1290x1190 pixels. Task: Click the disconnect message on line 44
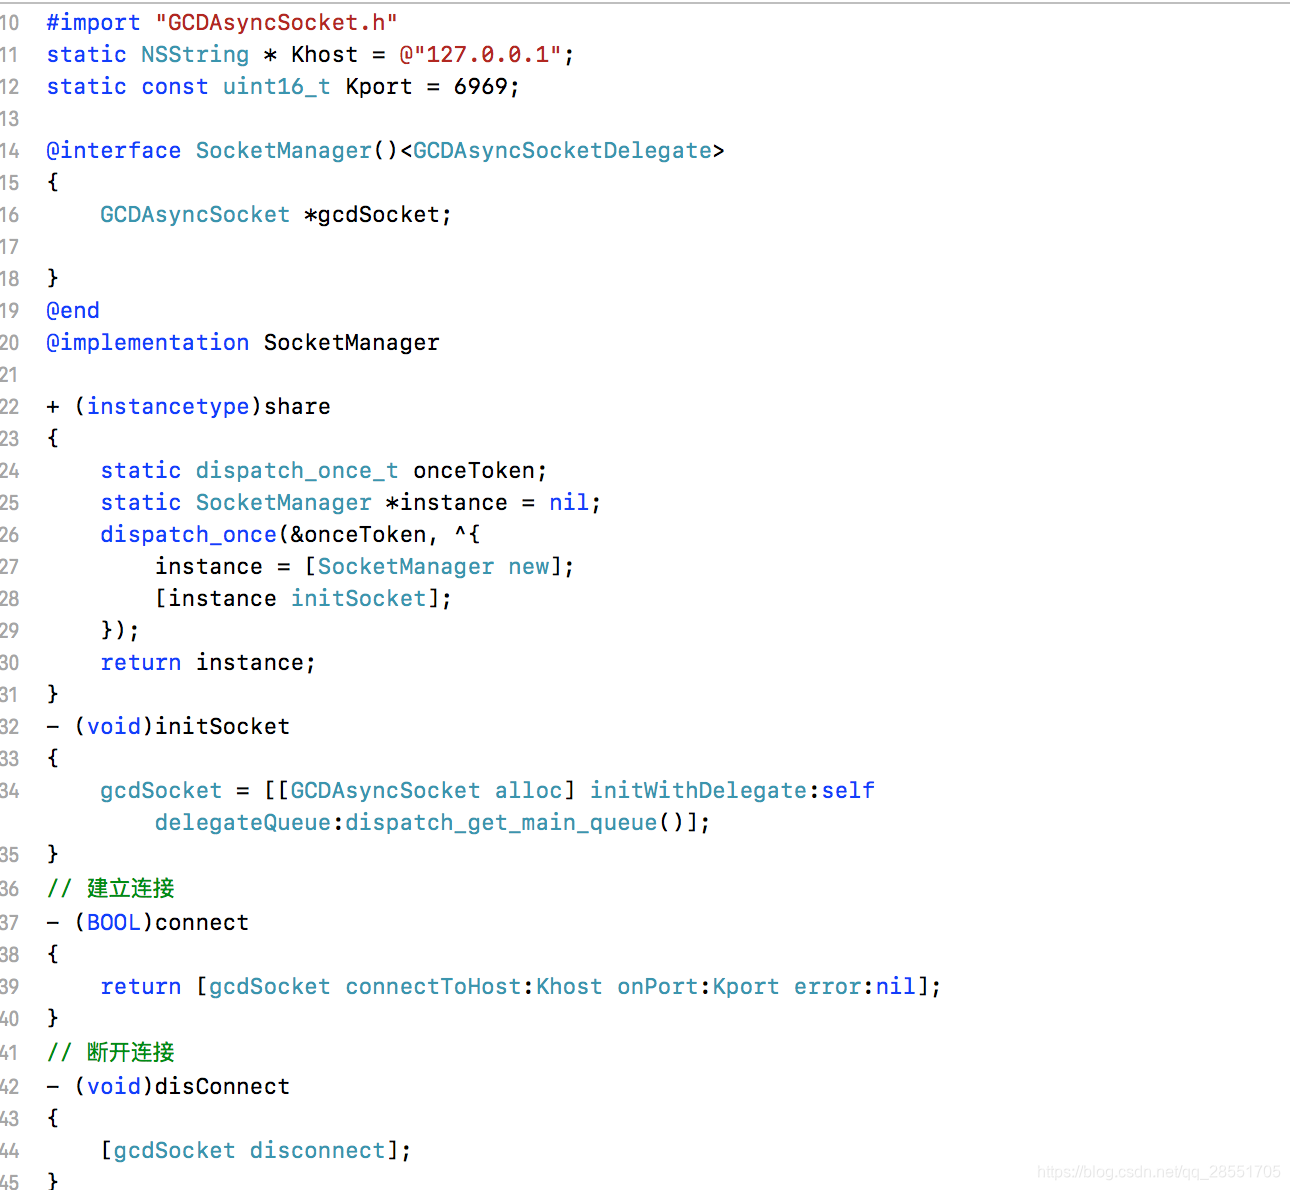[x=317, y=1150]
